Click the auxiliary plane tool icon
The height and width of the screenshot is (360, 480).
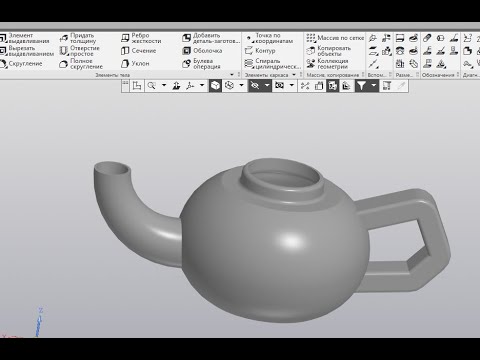point(373,51)
